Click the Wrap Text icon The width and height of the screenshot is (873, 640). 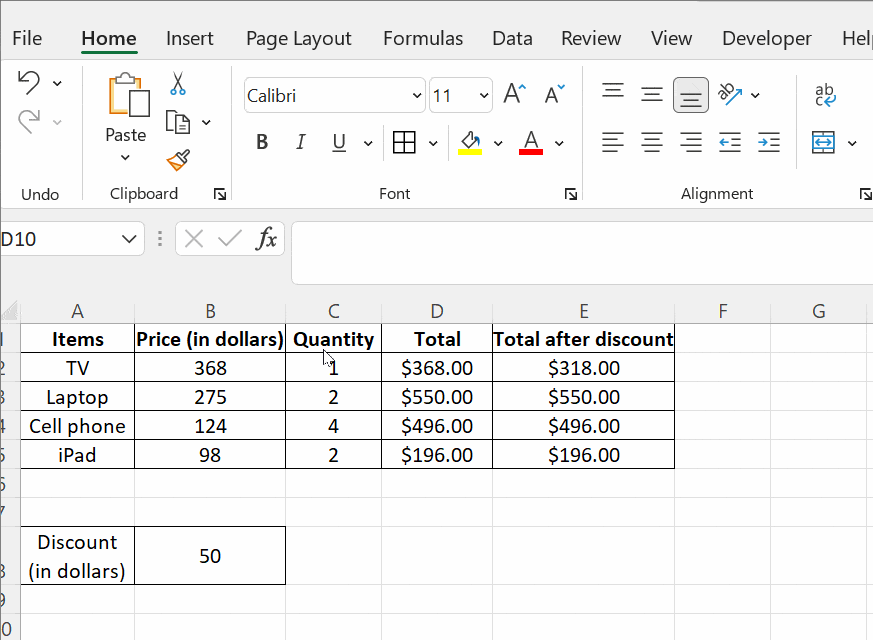[826, 95]
